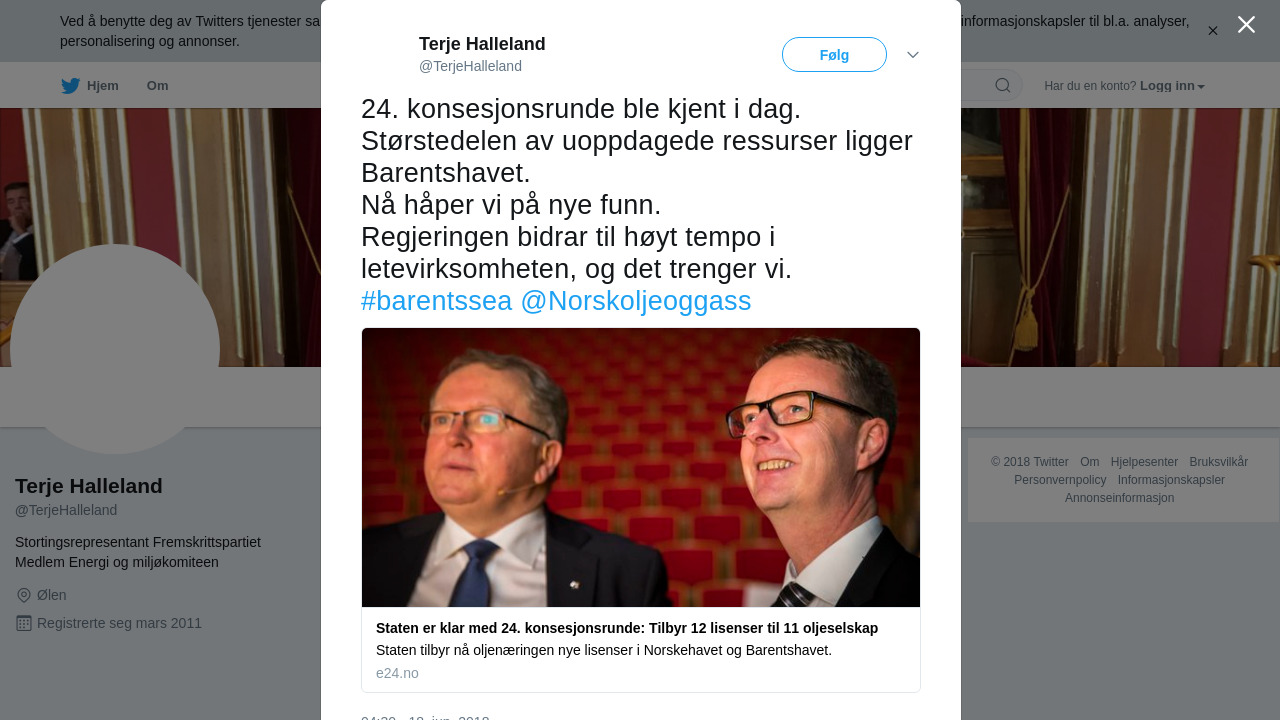This screenshot has width=1280, height=720.
Task: Open the tweet options chevron menu
Action: [x=913, y=55]
